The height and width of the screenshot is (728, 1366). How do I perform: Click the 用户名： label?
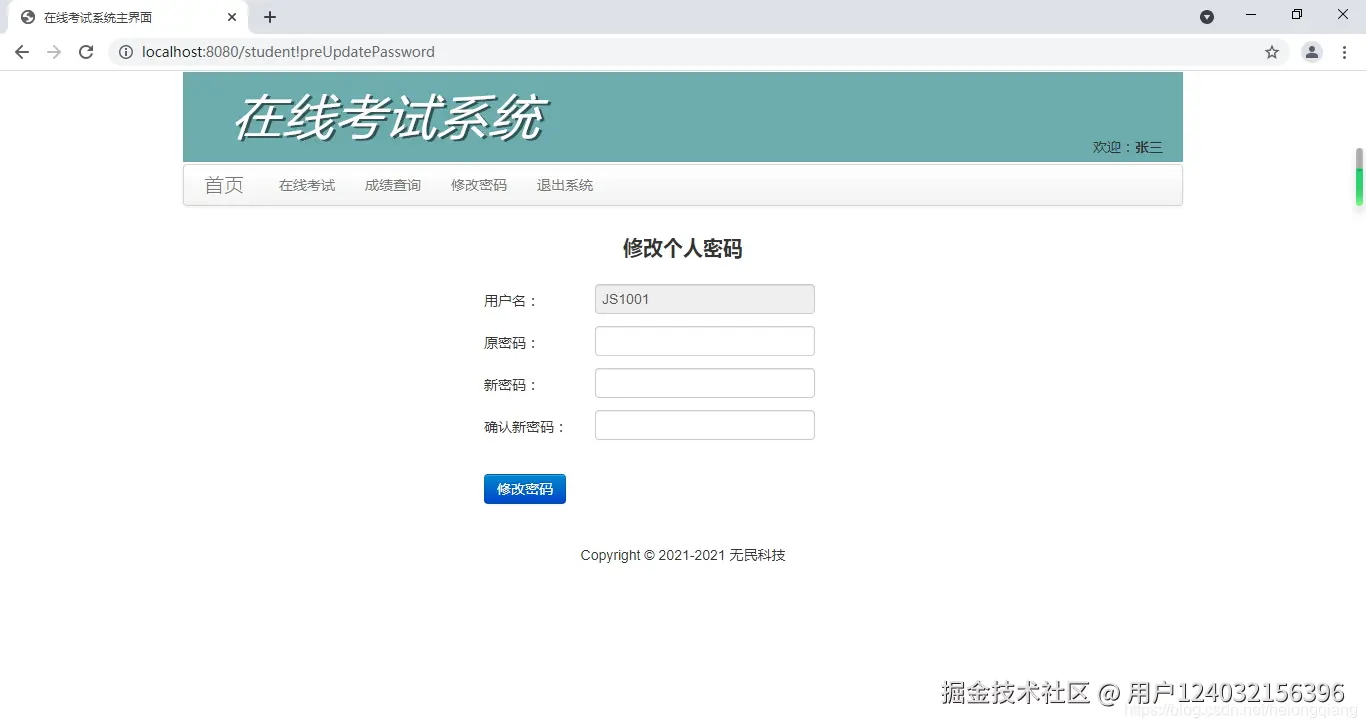pos(511,301)
